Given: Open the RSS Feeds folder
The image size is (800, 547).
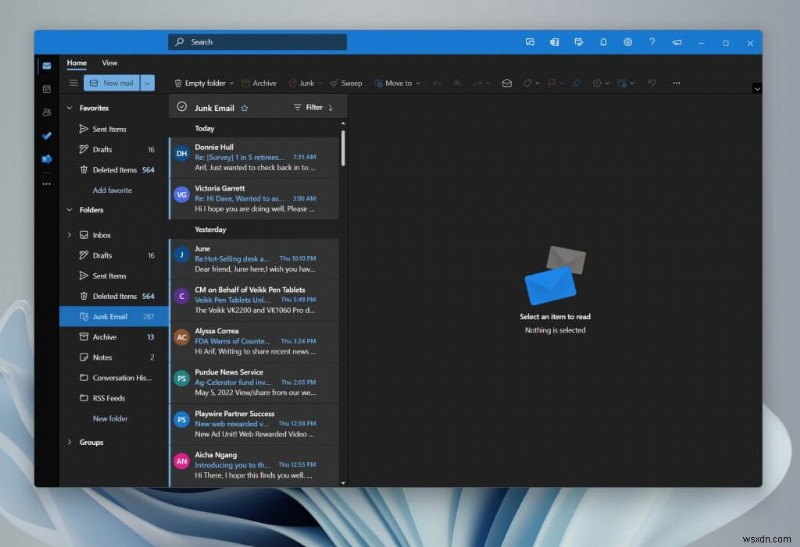Looking at the screenshot, I should click(x=114, y=399).
